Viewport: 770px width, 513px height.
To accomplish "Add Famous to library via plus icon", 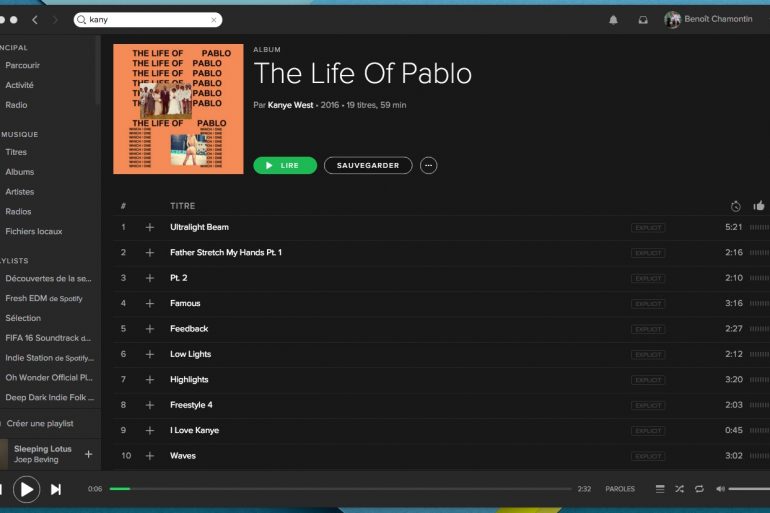I will pos(150,303).
